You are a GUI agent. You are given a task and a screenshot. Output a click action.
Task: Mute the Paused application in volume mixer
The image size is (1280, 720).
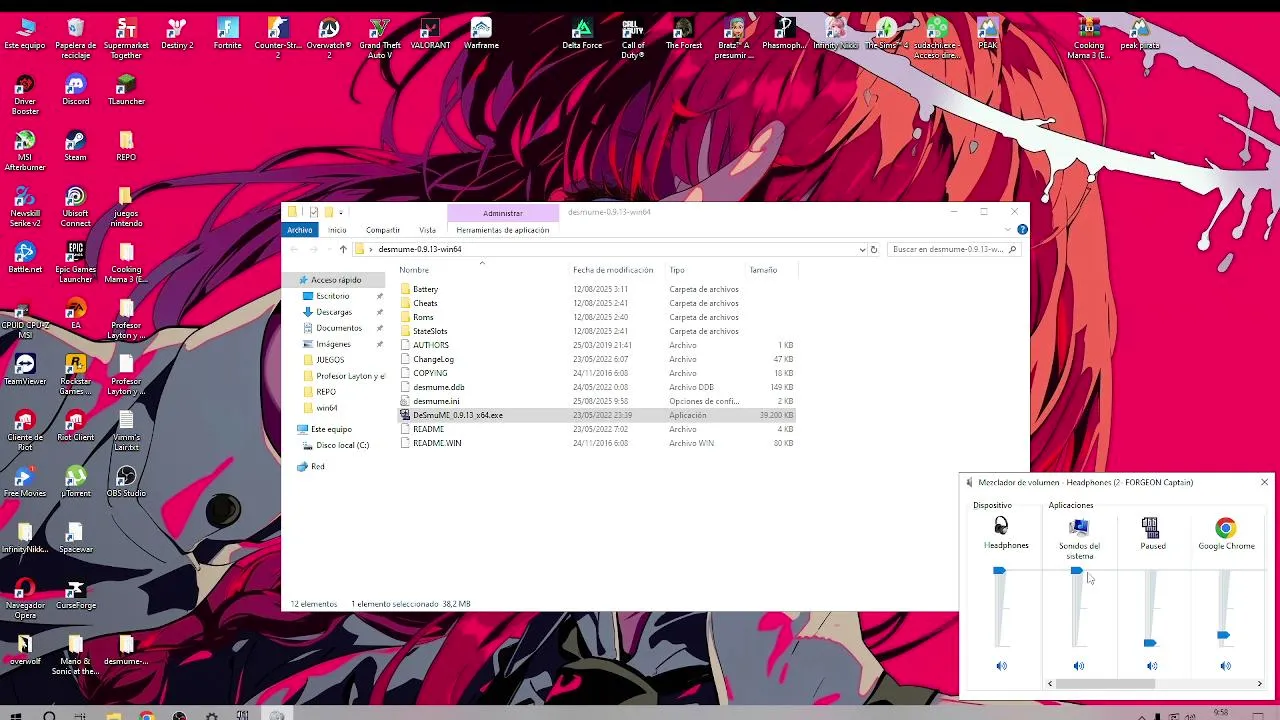pos(1152,666)
